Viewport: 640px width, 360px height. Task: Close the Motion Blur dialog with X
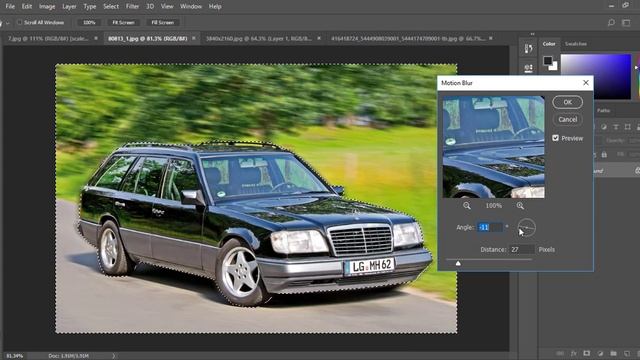coord(586,82)
